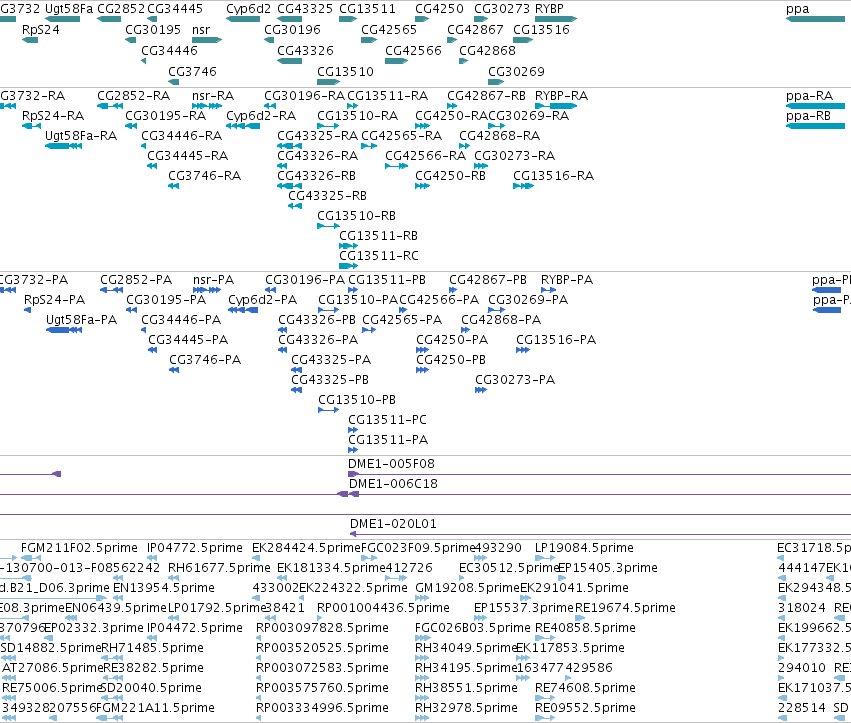Open gene label reading exactly "CG4250"
This screenshot has width=851, height=723.
click(439, 9)
